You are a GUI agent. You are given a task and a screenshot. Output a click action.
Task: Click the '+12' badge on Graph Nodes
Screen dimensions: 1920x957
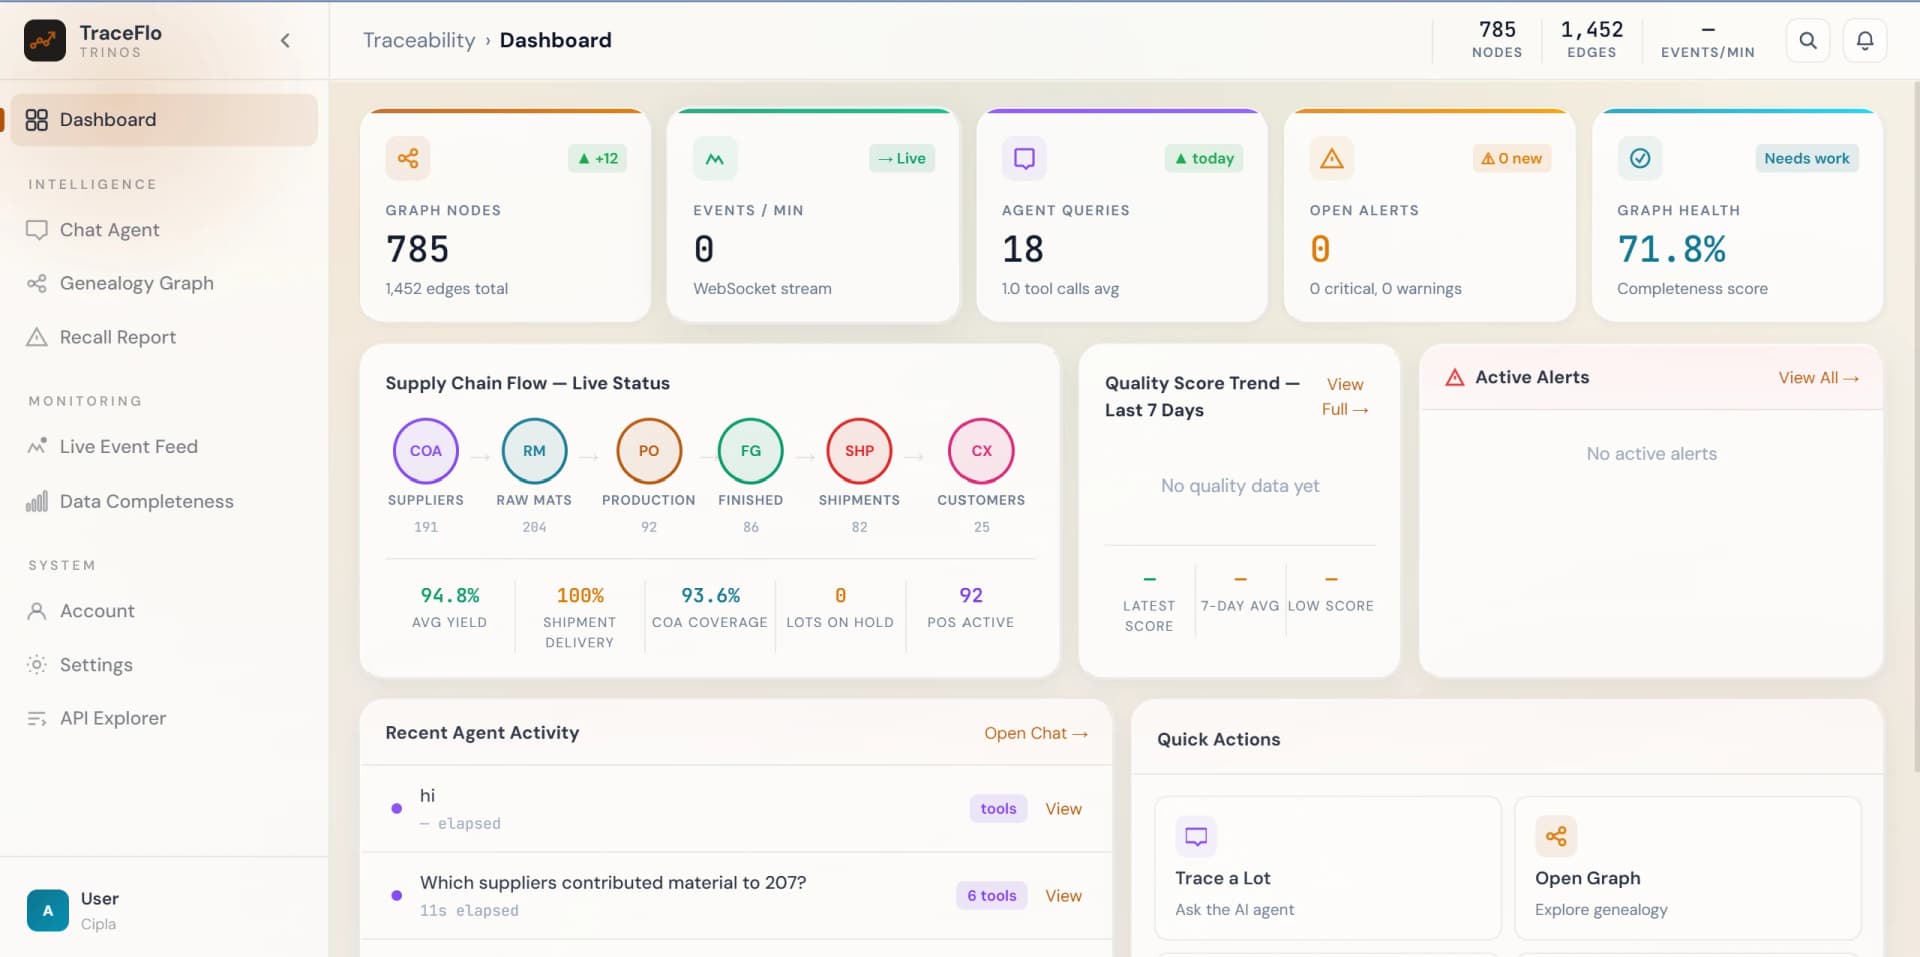point(598,158)
